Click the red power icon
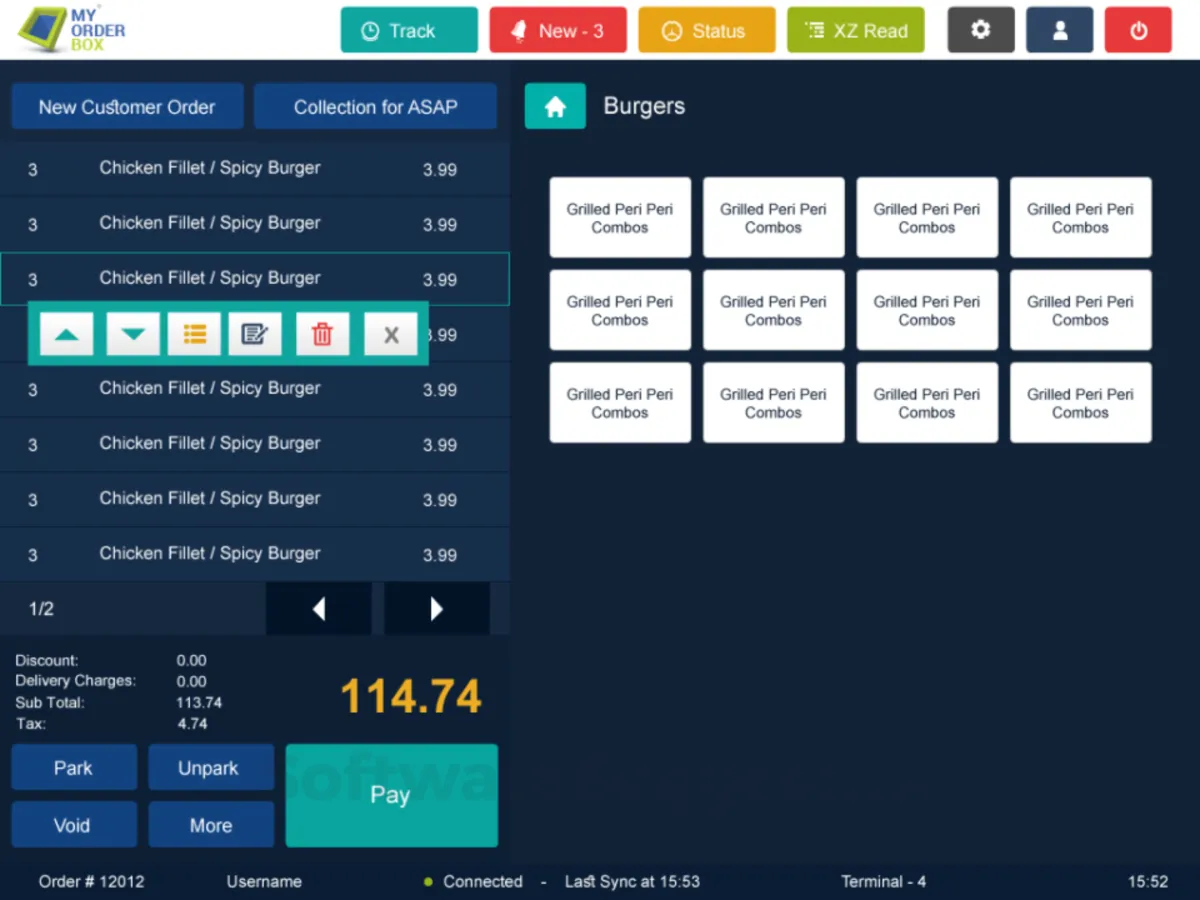Image resolution: width=1200 pixels, height=900 pixels. [x=1138, y=30]
